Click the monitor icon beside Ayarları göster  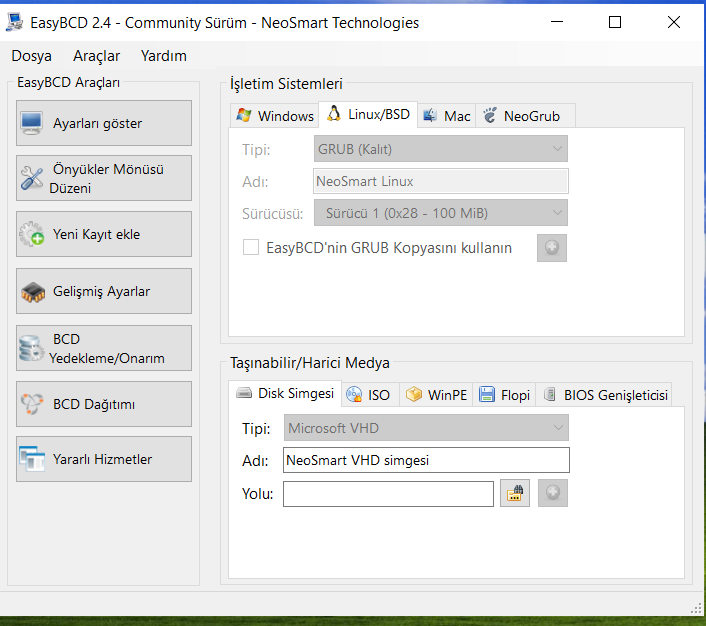pos(31,123)
